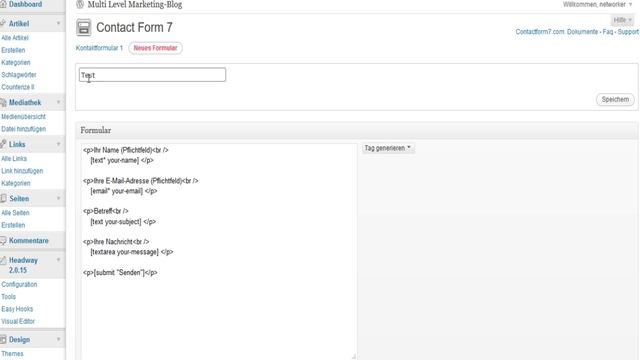Collapse the Design menu section
Viewport: 640px width, 360px height.
point(58,339)
